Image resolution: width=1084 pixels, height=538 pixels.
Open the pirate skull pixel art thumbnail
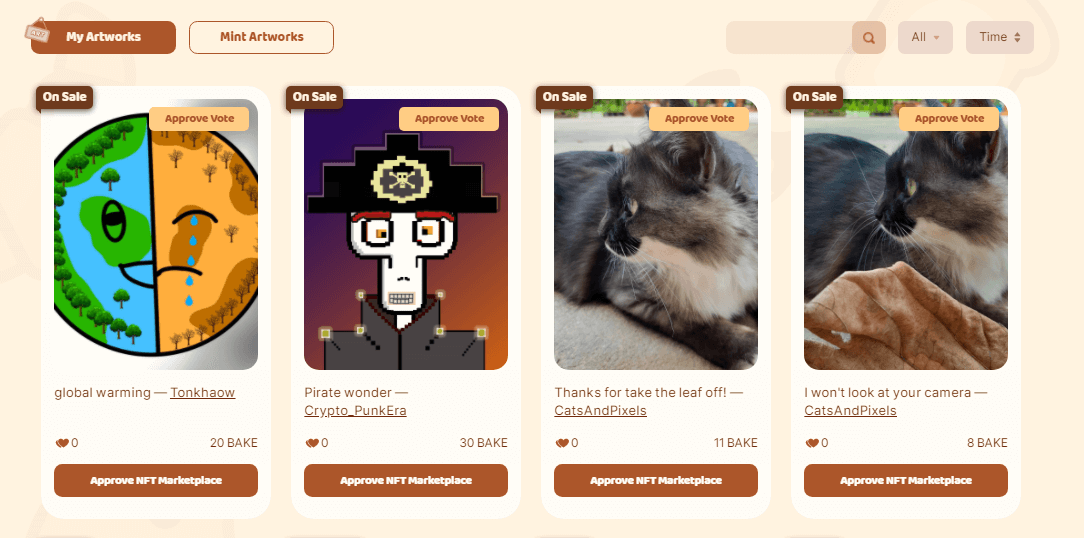tap(406, 234)
